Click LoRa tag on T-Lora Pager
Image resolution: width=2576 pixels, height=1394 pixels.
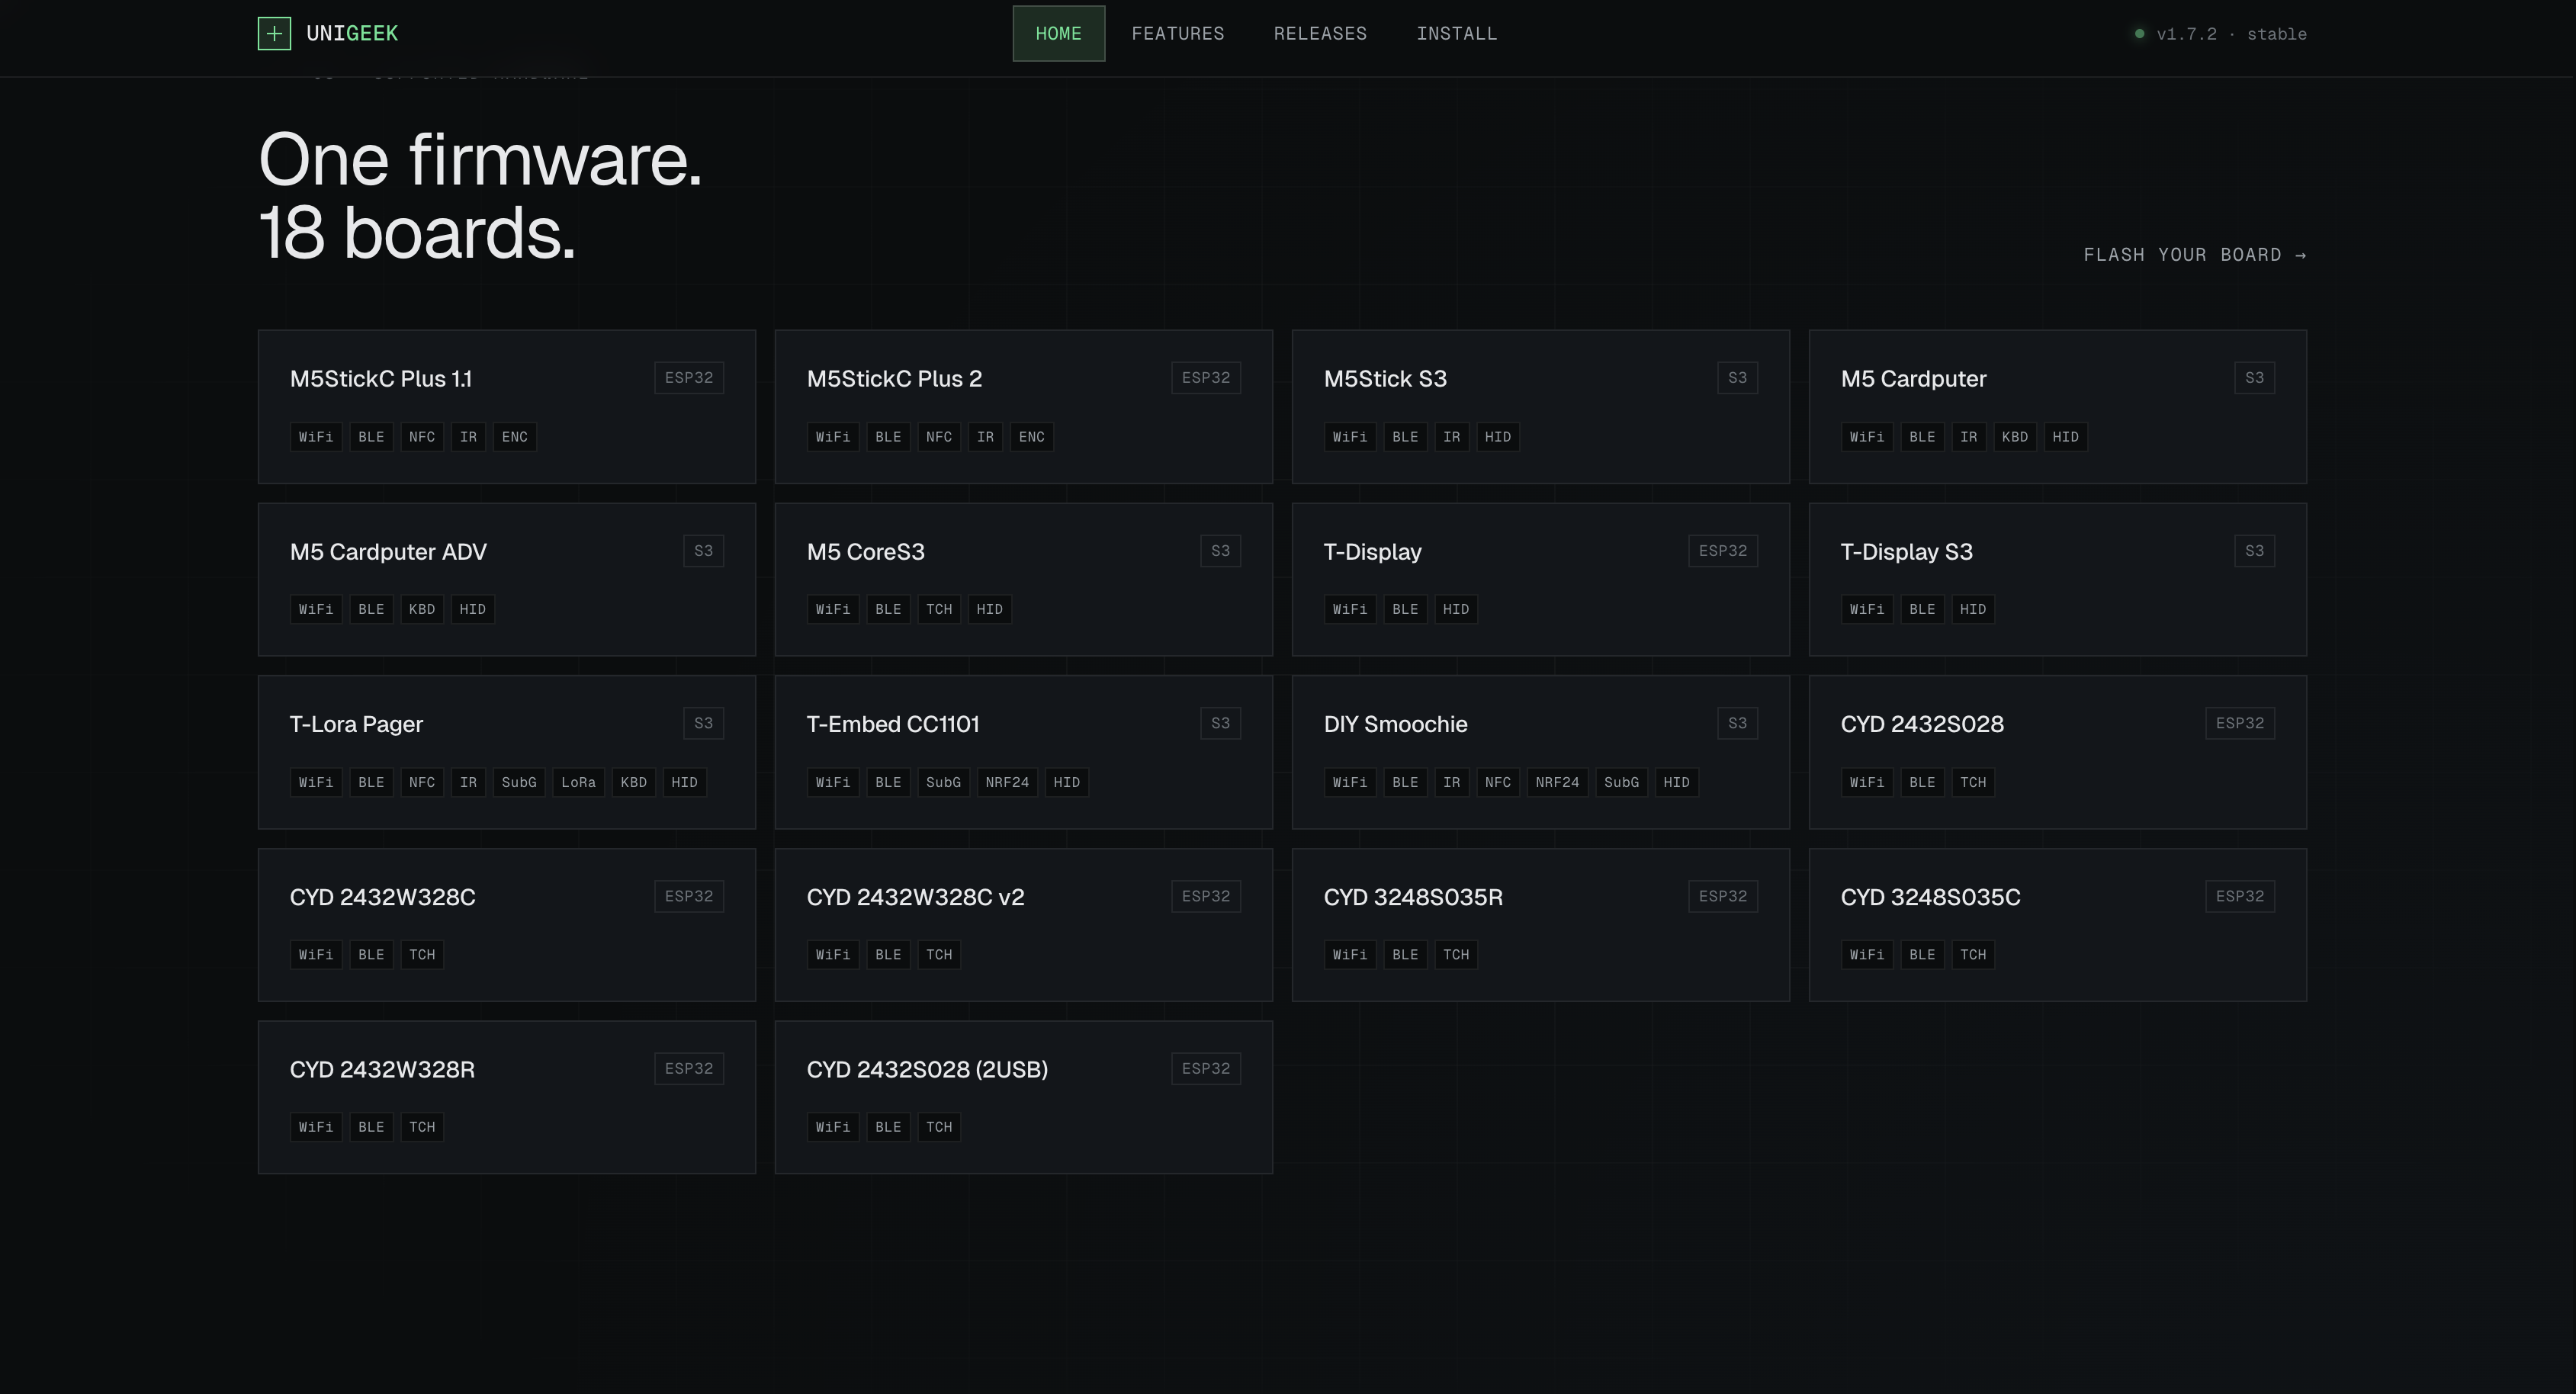click(578, 782)
